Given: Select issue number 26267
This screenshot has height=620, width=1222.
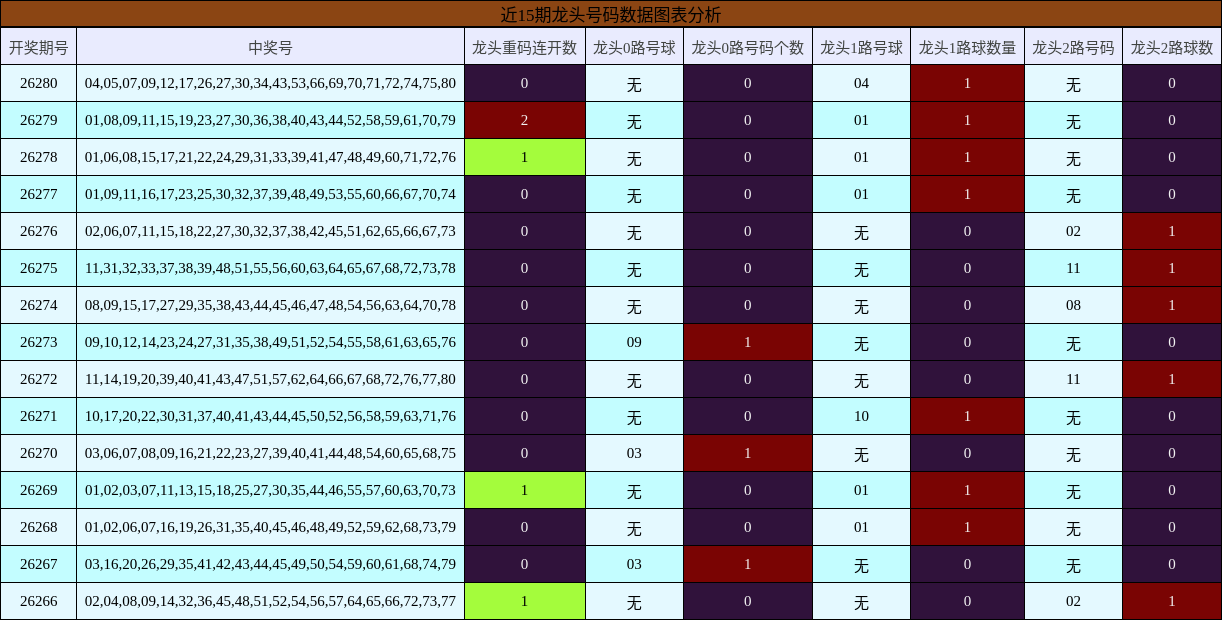Looking at the screenshot, I should click(38, 564).
